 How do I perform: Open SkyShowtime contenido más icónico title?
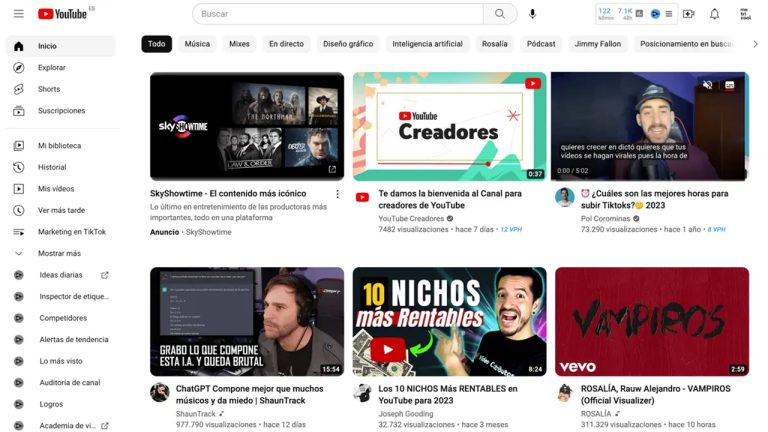228,193
